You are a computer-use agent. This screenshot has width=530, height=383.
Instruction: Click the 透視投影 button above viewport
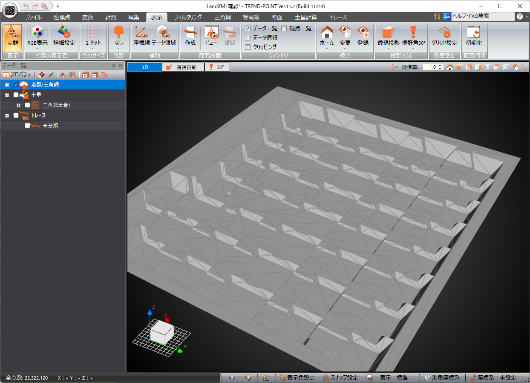coord(183,67)
